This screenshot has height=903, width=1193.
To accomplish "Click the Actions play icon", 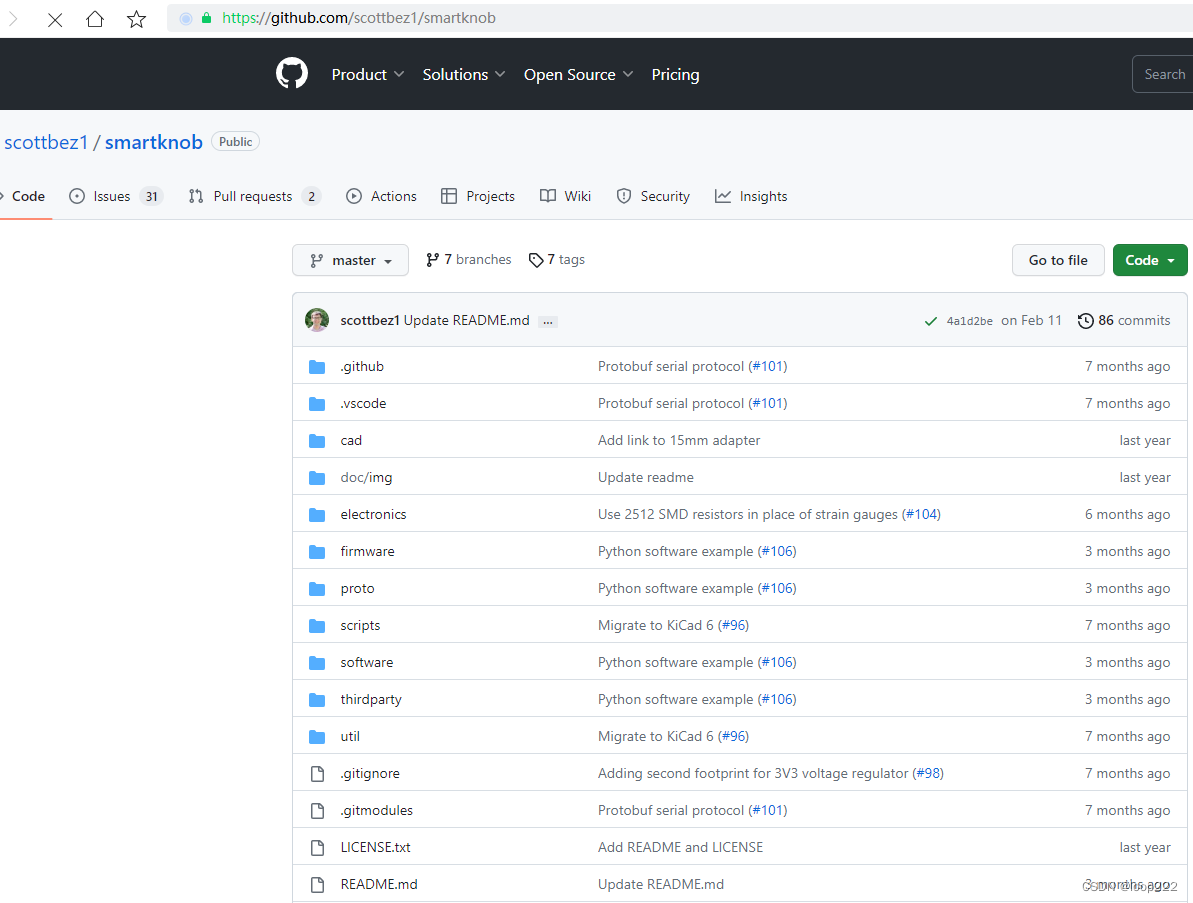I will 354,196.
